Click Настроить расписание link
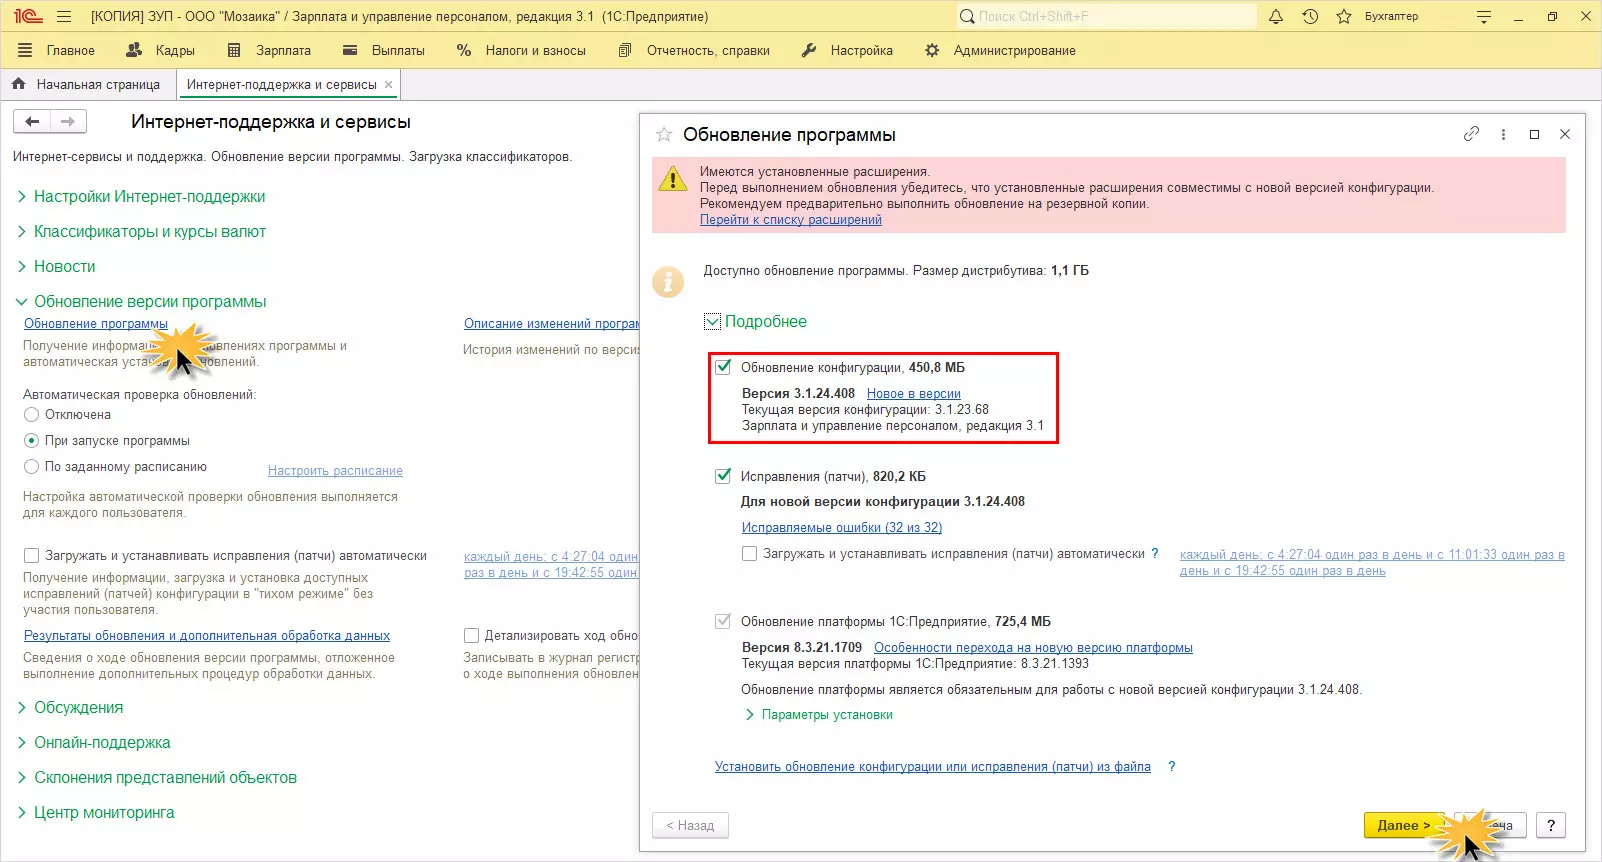This screenshot has width=1602, height=862. click(335, 471)
